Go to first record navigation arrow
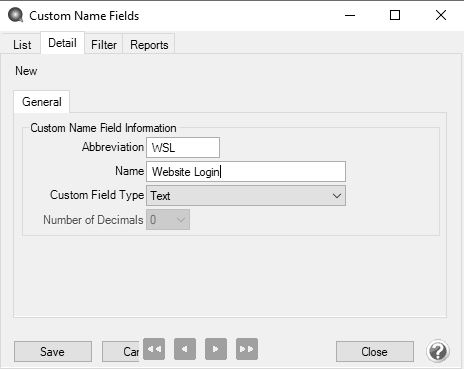Screen dimensions: 464x369 154,349
